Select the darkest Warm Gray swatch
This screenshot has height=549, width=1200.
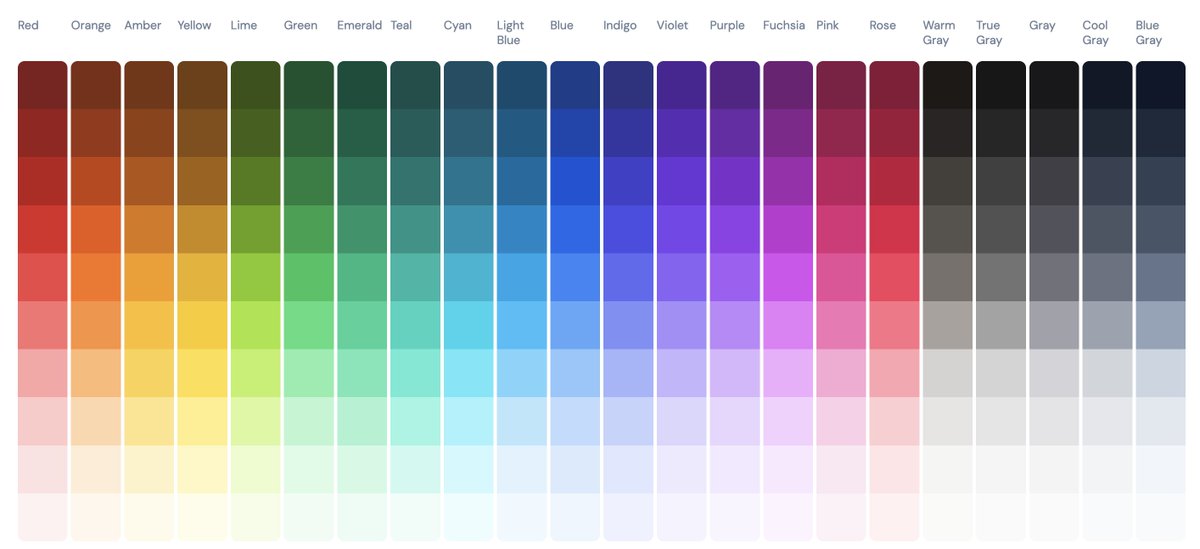[x=948, y=85]
